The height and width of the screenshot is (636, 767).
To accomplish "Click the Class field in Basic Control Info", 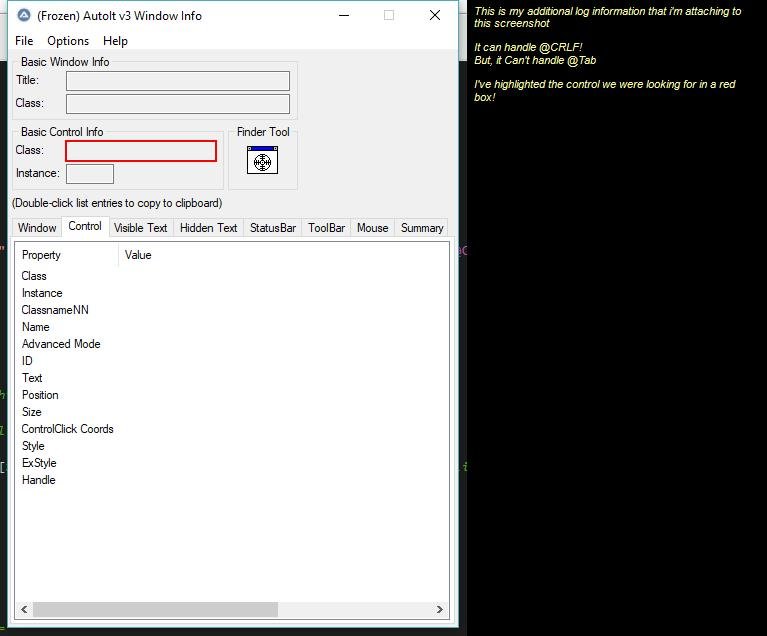I will coord(141,151).
